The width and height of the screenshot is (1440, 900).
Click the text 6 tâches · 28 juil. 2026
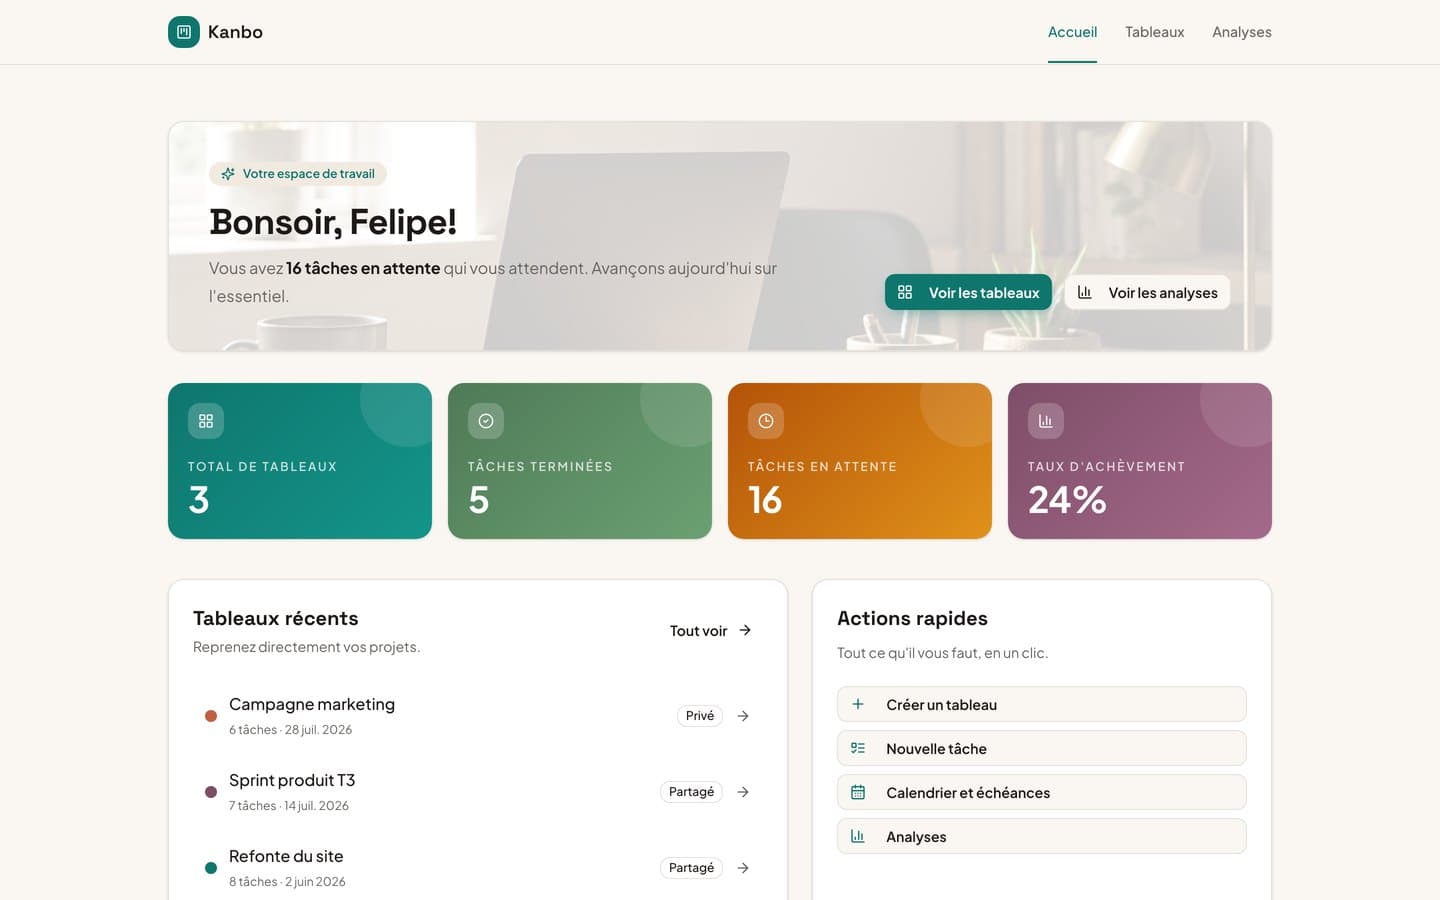[290, 730]
